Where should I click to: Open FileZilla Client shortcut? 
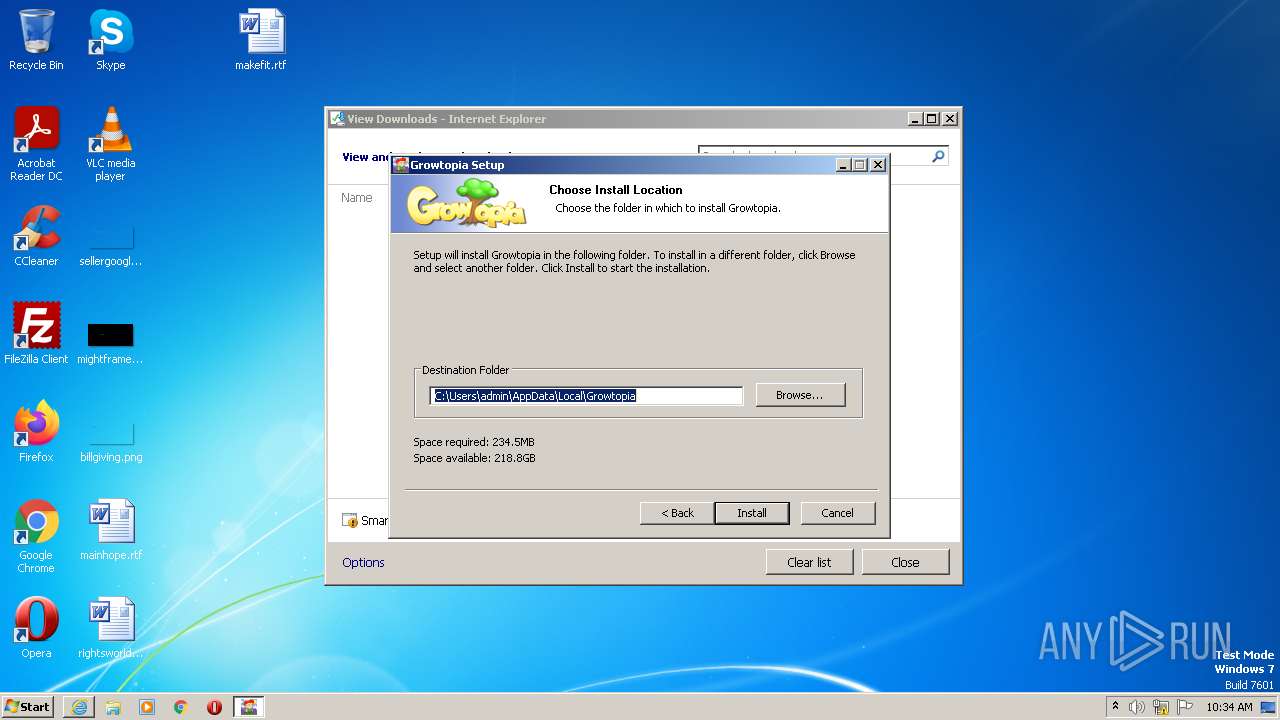(36, 333)
